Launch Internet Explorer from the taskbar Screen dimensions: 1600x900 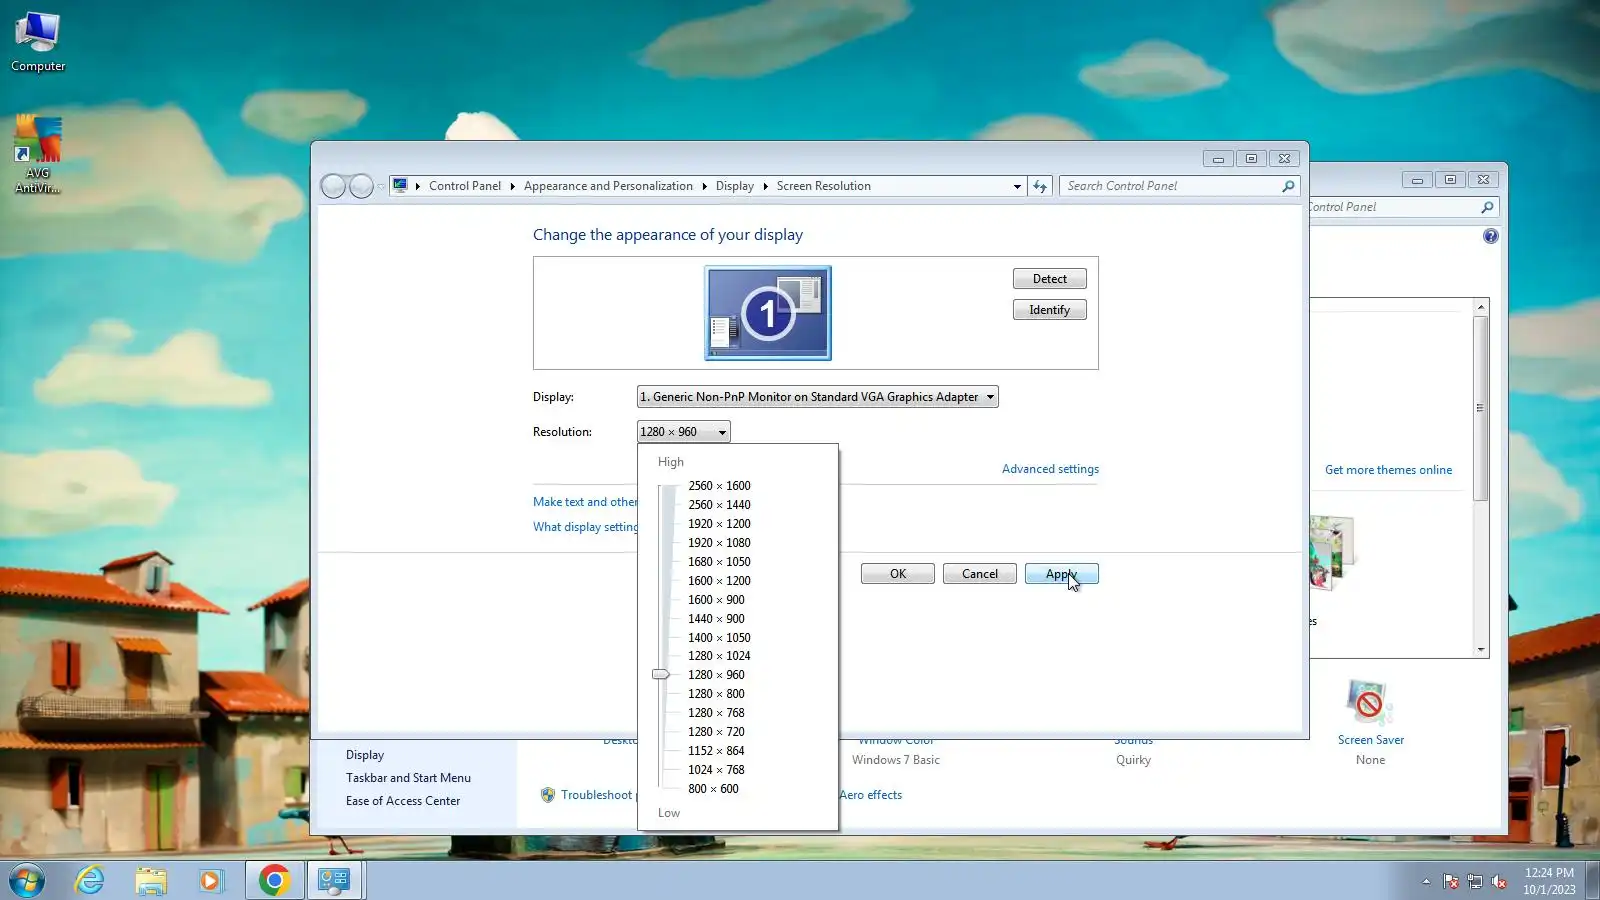tap(90, 880)
